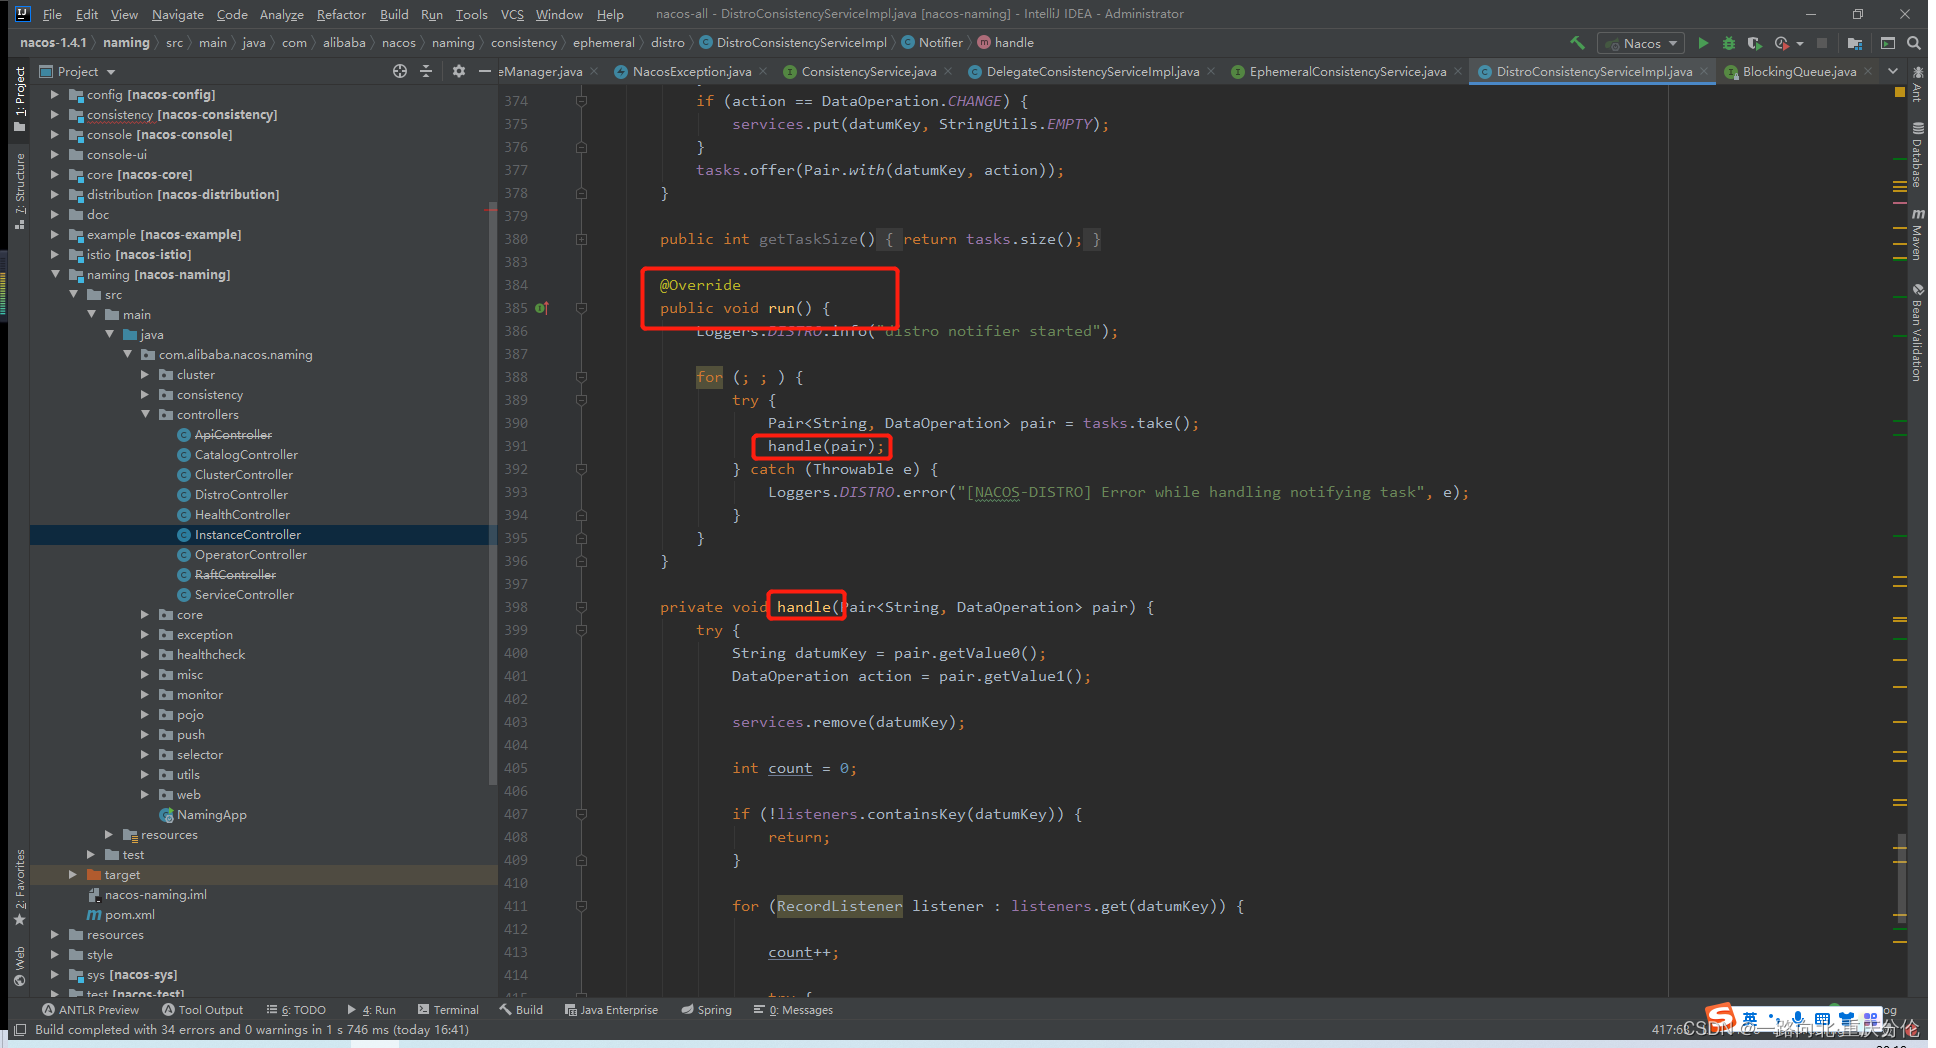Viewport: 1936px width, 1048px height.
Task: Open the profiler options dropdown arrow
Action: point(1799,43)
